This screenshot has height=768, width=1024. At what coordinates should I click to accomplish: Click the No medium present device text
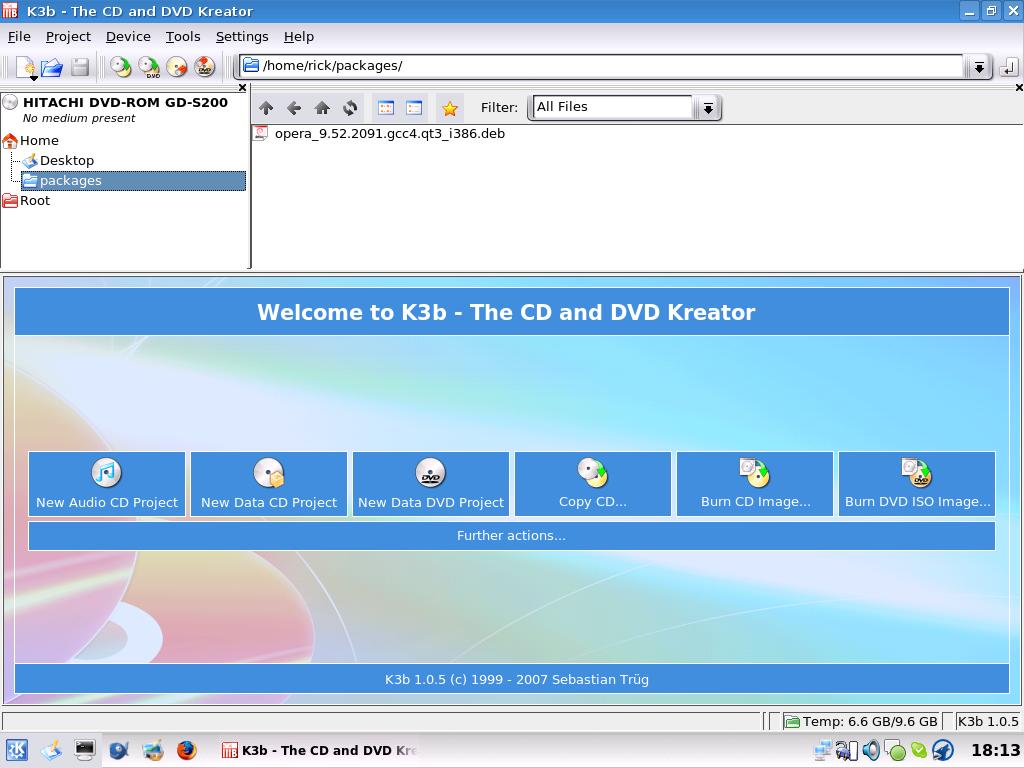pyautogui.click(x=79, y=118)
